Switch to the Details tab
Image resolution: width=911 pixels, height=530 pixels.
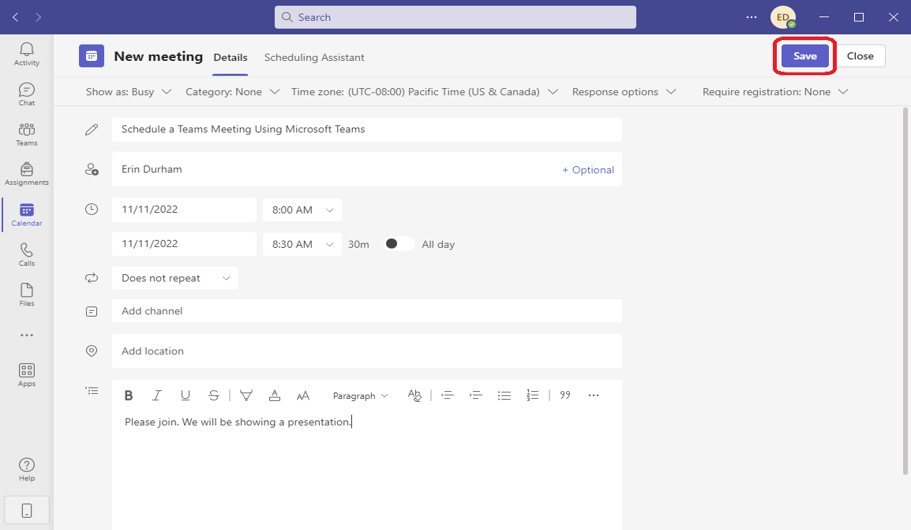230,58
